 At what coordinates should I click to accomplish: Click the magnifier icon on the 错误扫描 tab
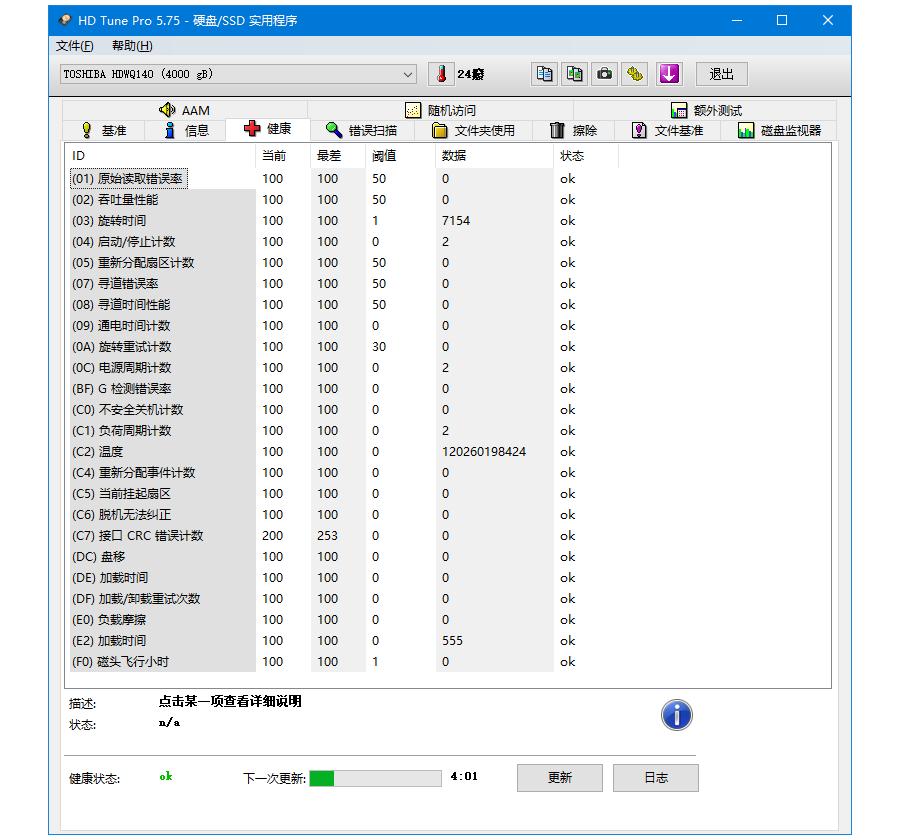click(x=331, y=129)
